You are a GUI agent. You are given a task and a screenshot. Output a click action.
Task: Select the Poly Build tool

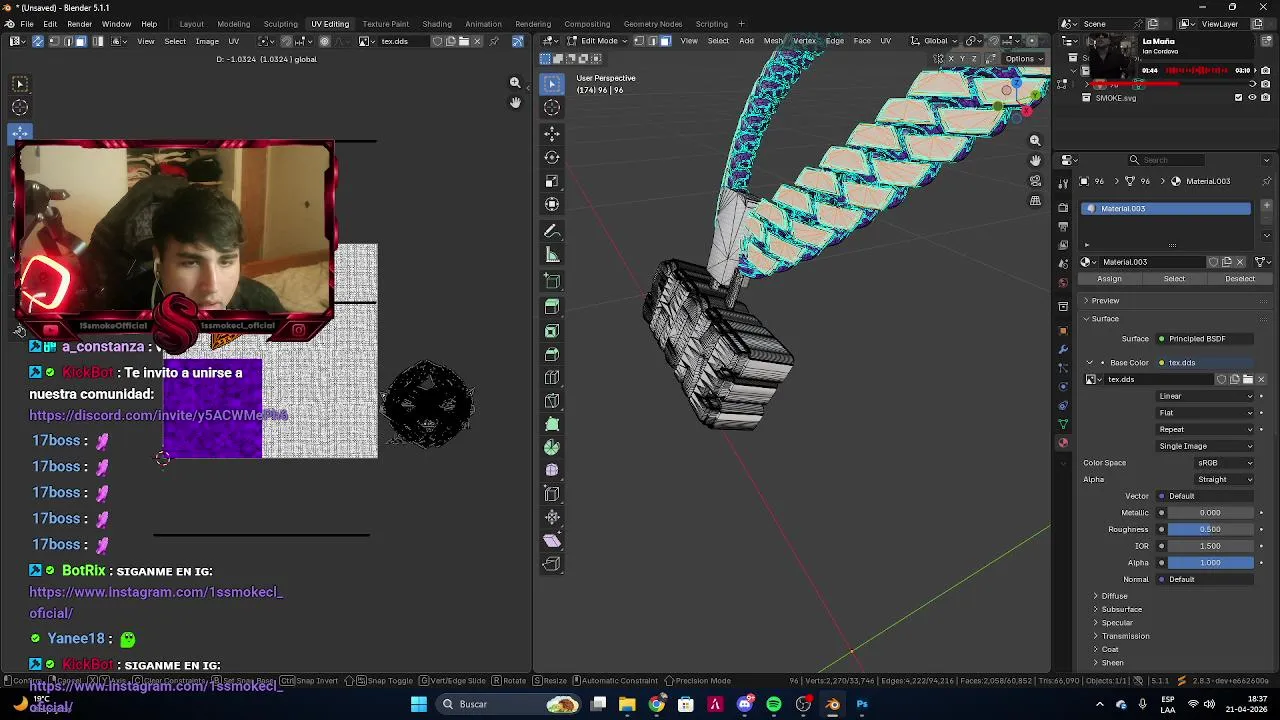click(552, 425)
